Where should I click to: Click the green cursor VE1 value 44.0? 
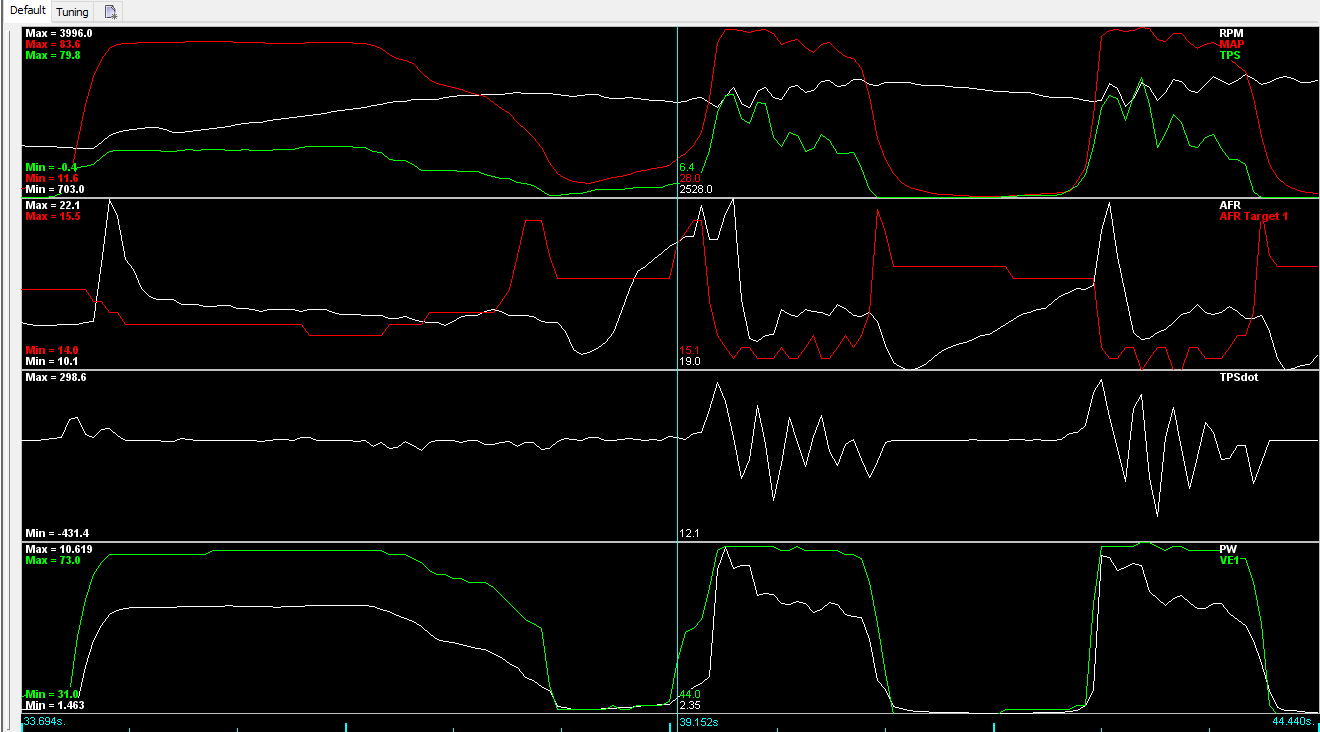click(x=690, y=694)
